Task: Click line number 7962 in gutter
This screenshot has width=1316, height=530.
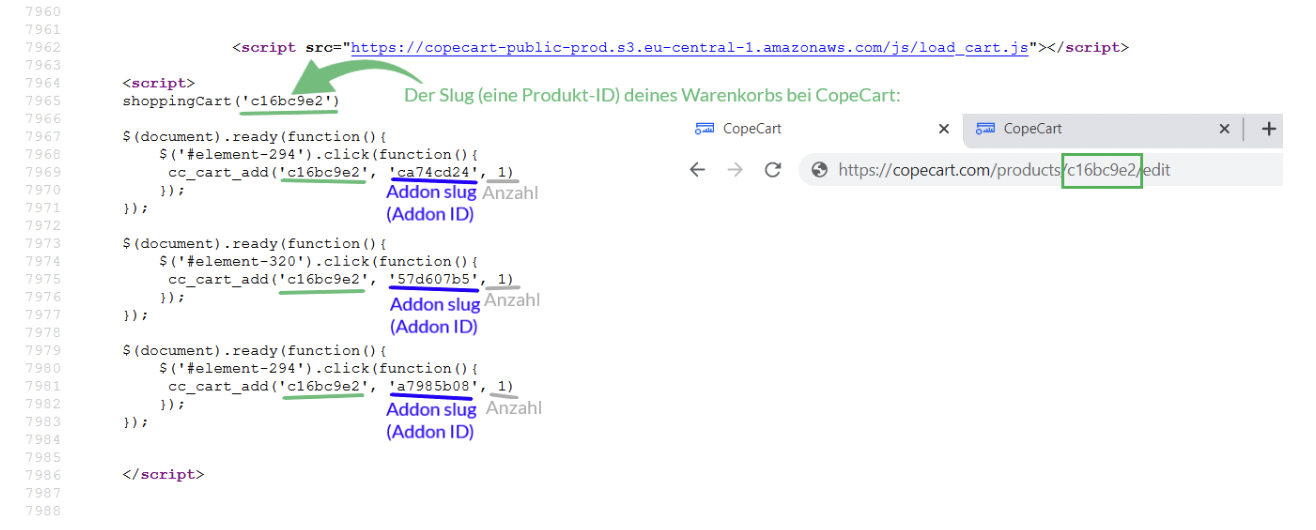Action: (x=41, y=47)
